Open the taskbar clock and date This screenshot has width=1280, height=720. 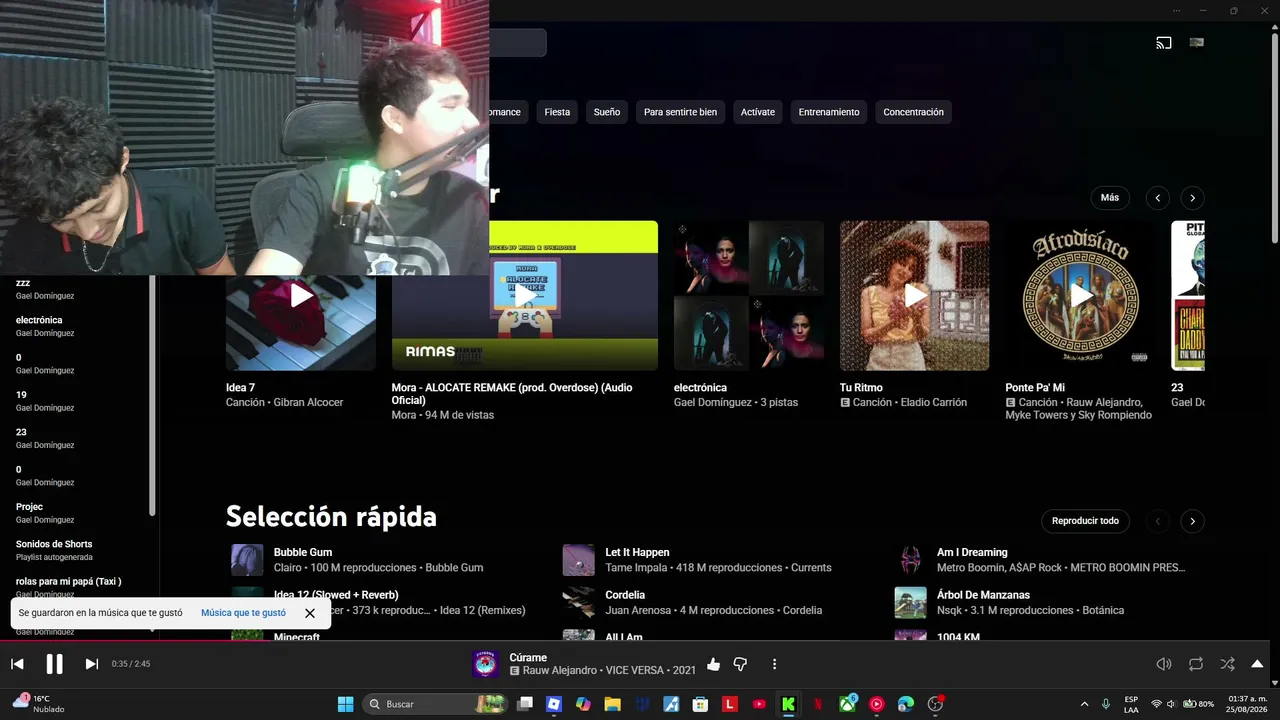1248,704
